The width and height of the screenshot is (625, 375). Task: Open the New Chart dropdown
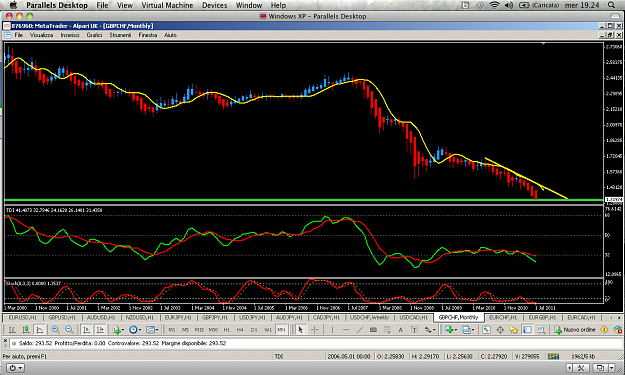[451, 330]
